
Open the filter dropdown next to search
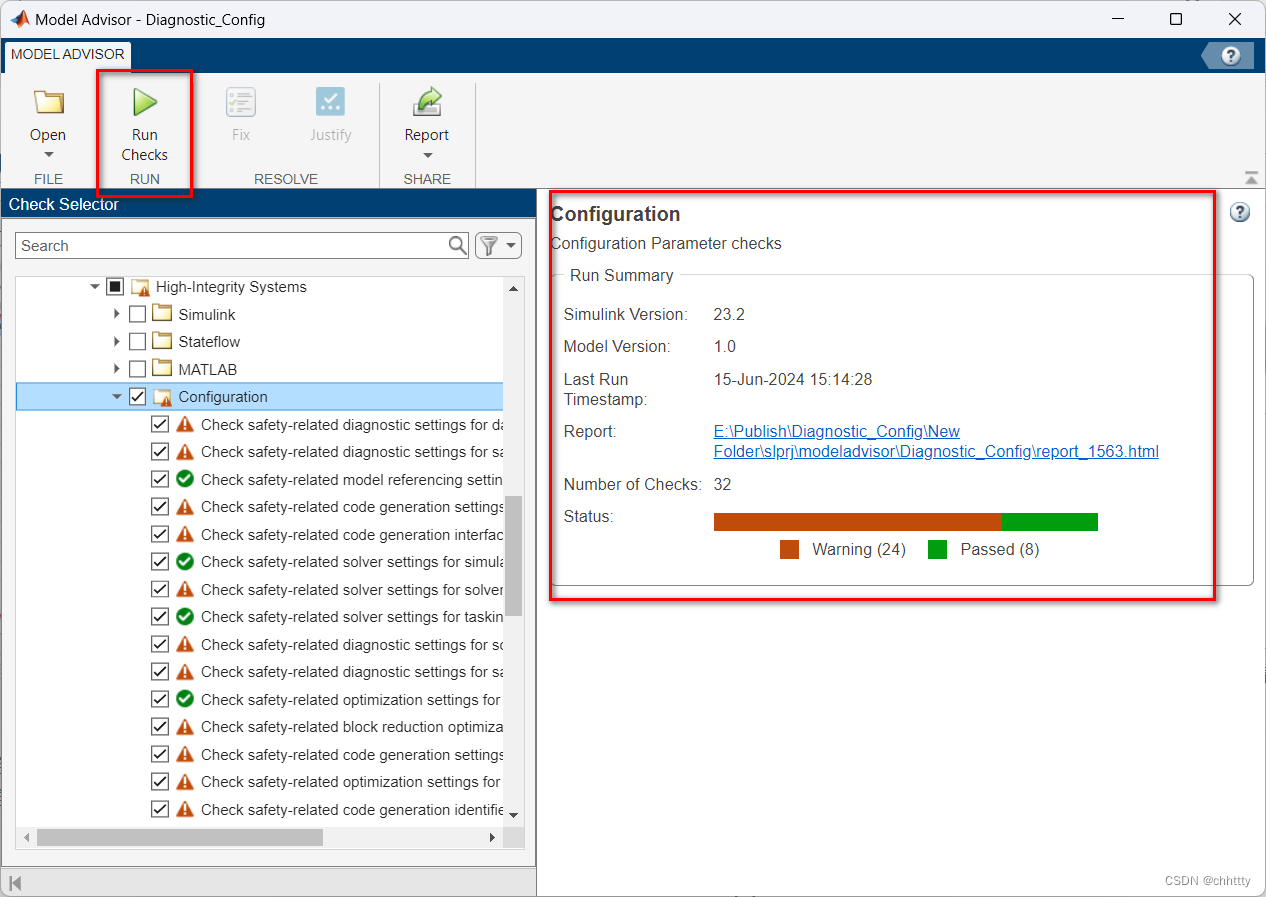[499, 245]
